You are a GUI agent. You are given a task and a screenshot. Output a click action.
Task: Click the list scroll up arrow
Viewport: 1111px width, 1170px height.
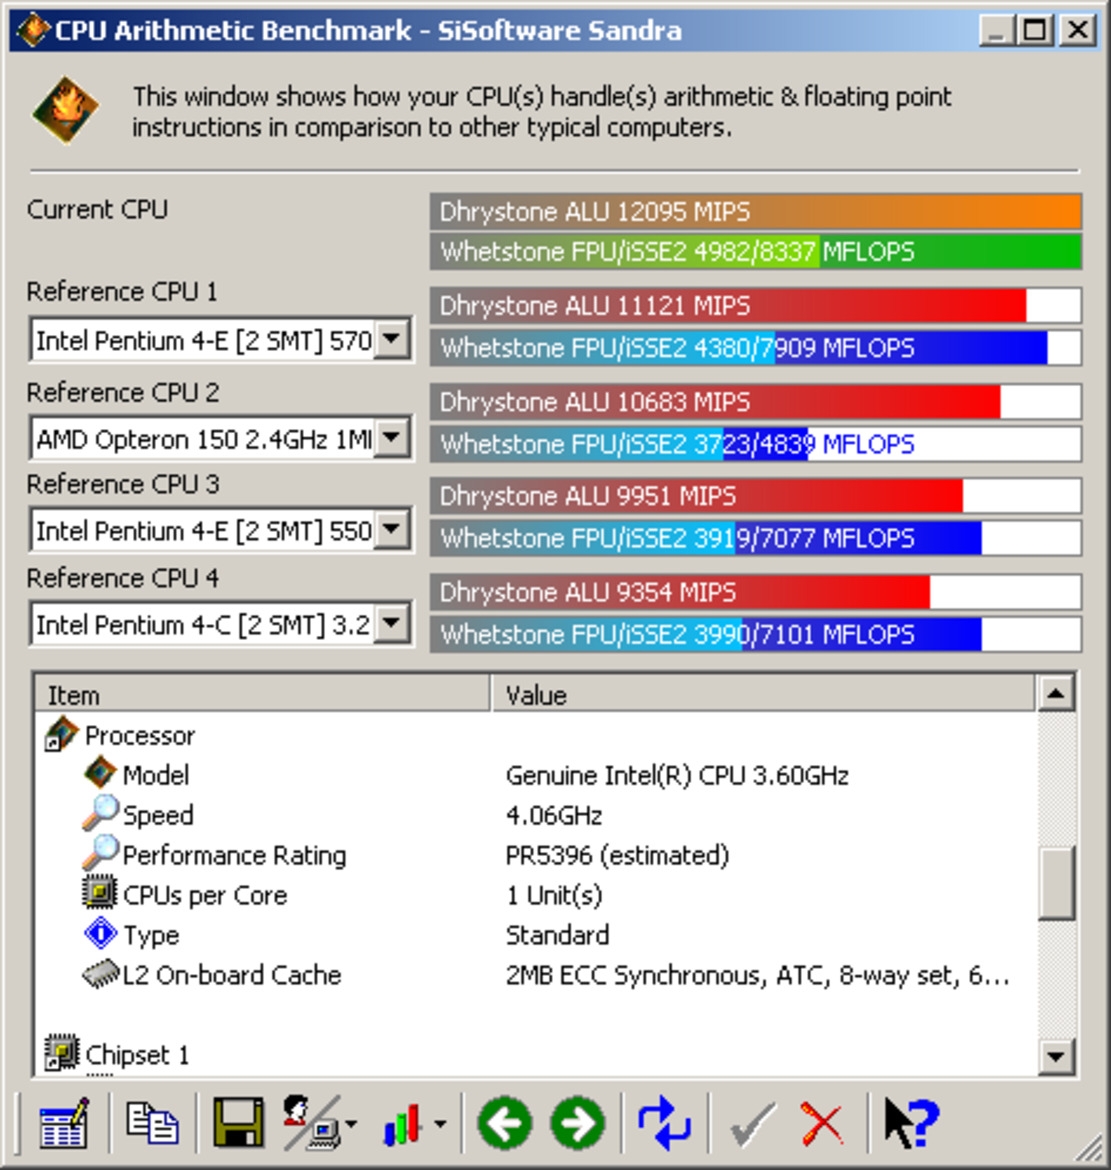click(x=1056, y=694)
